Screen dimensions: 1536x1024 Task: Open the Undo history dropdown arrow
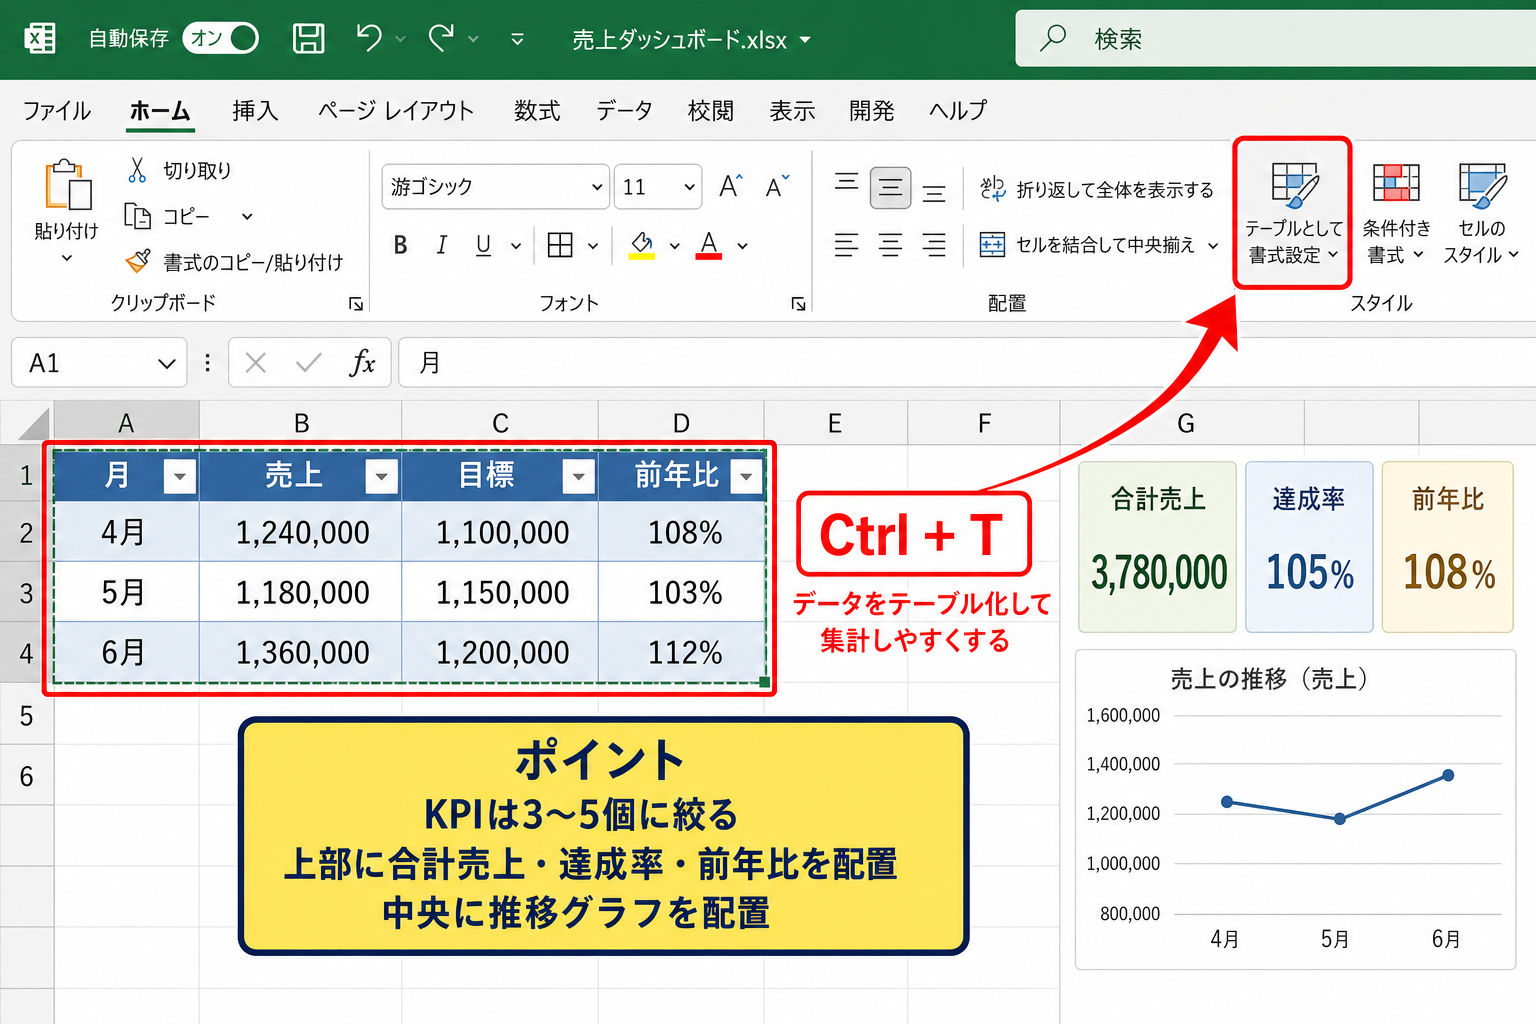(400, 39)
